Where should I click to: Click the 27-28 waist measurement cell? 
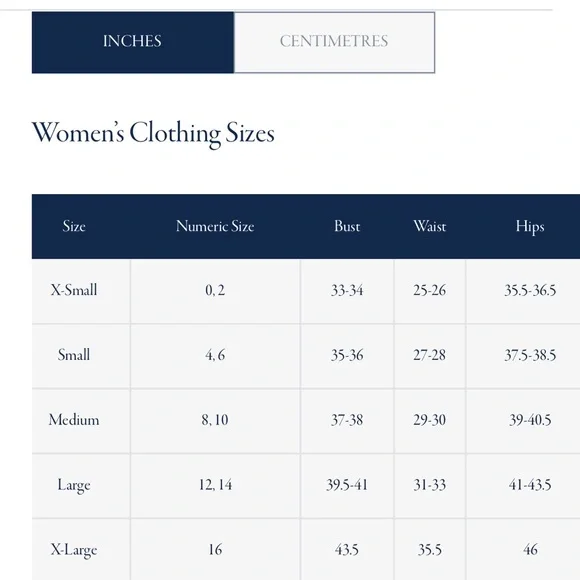click(430, 355)
